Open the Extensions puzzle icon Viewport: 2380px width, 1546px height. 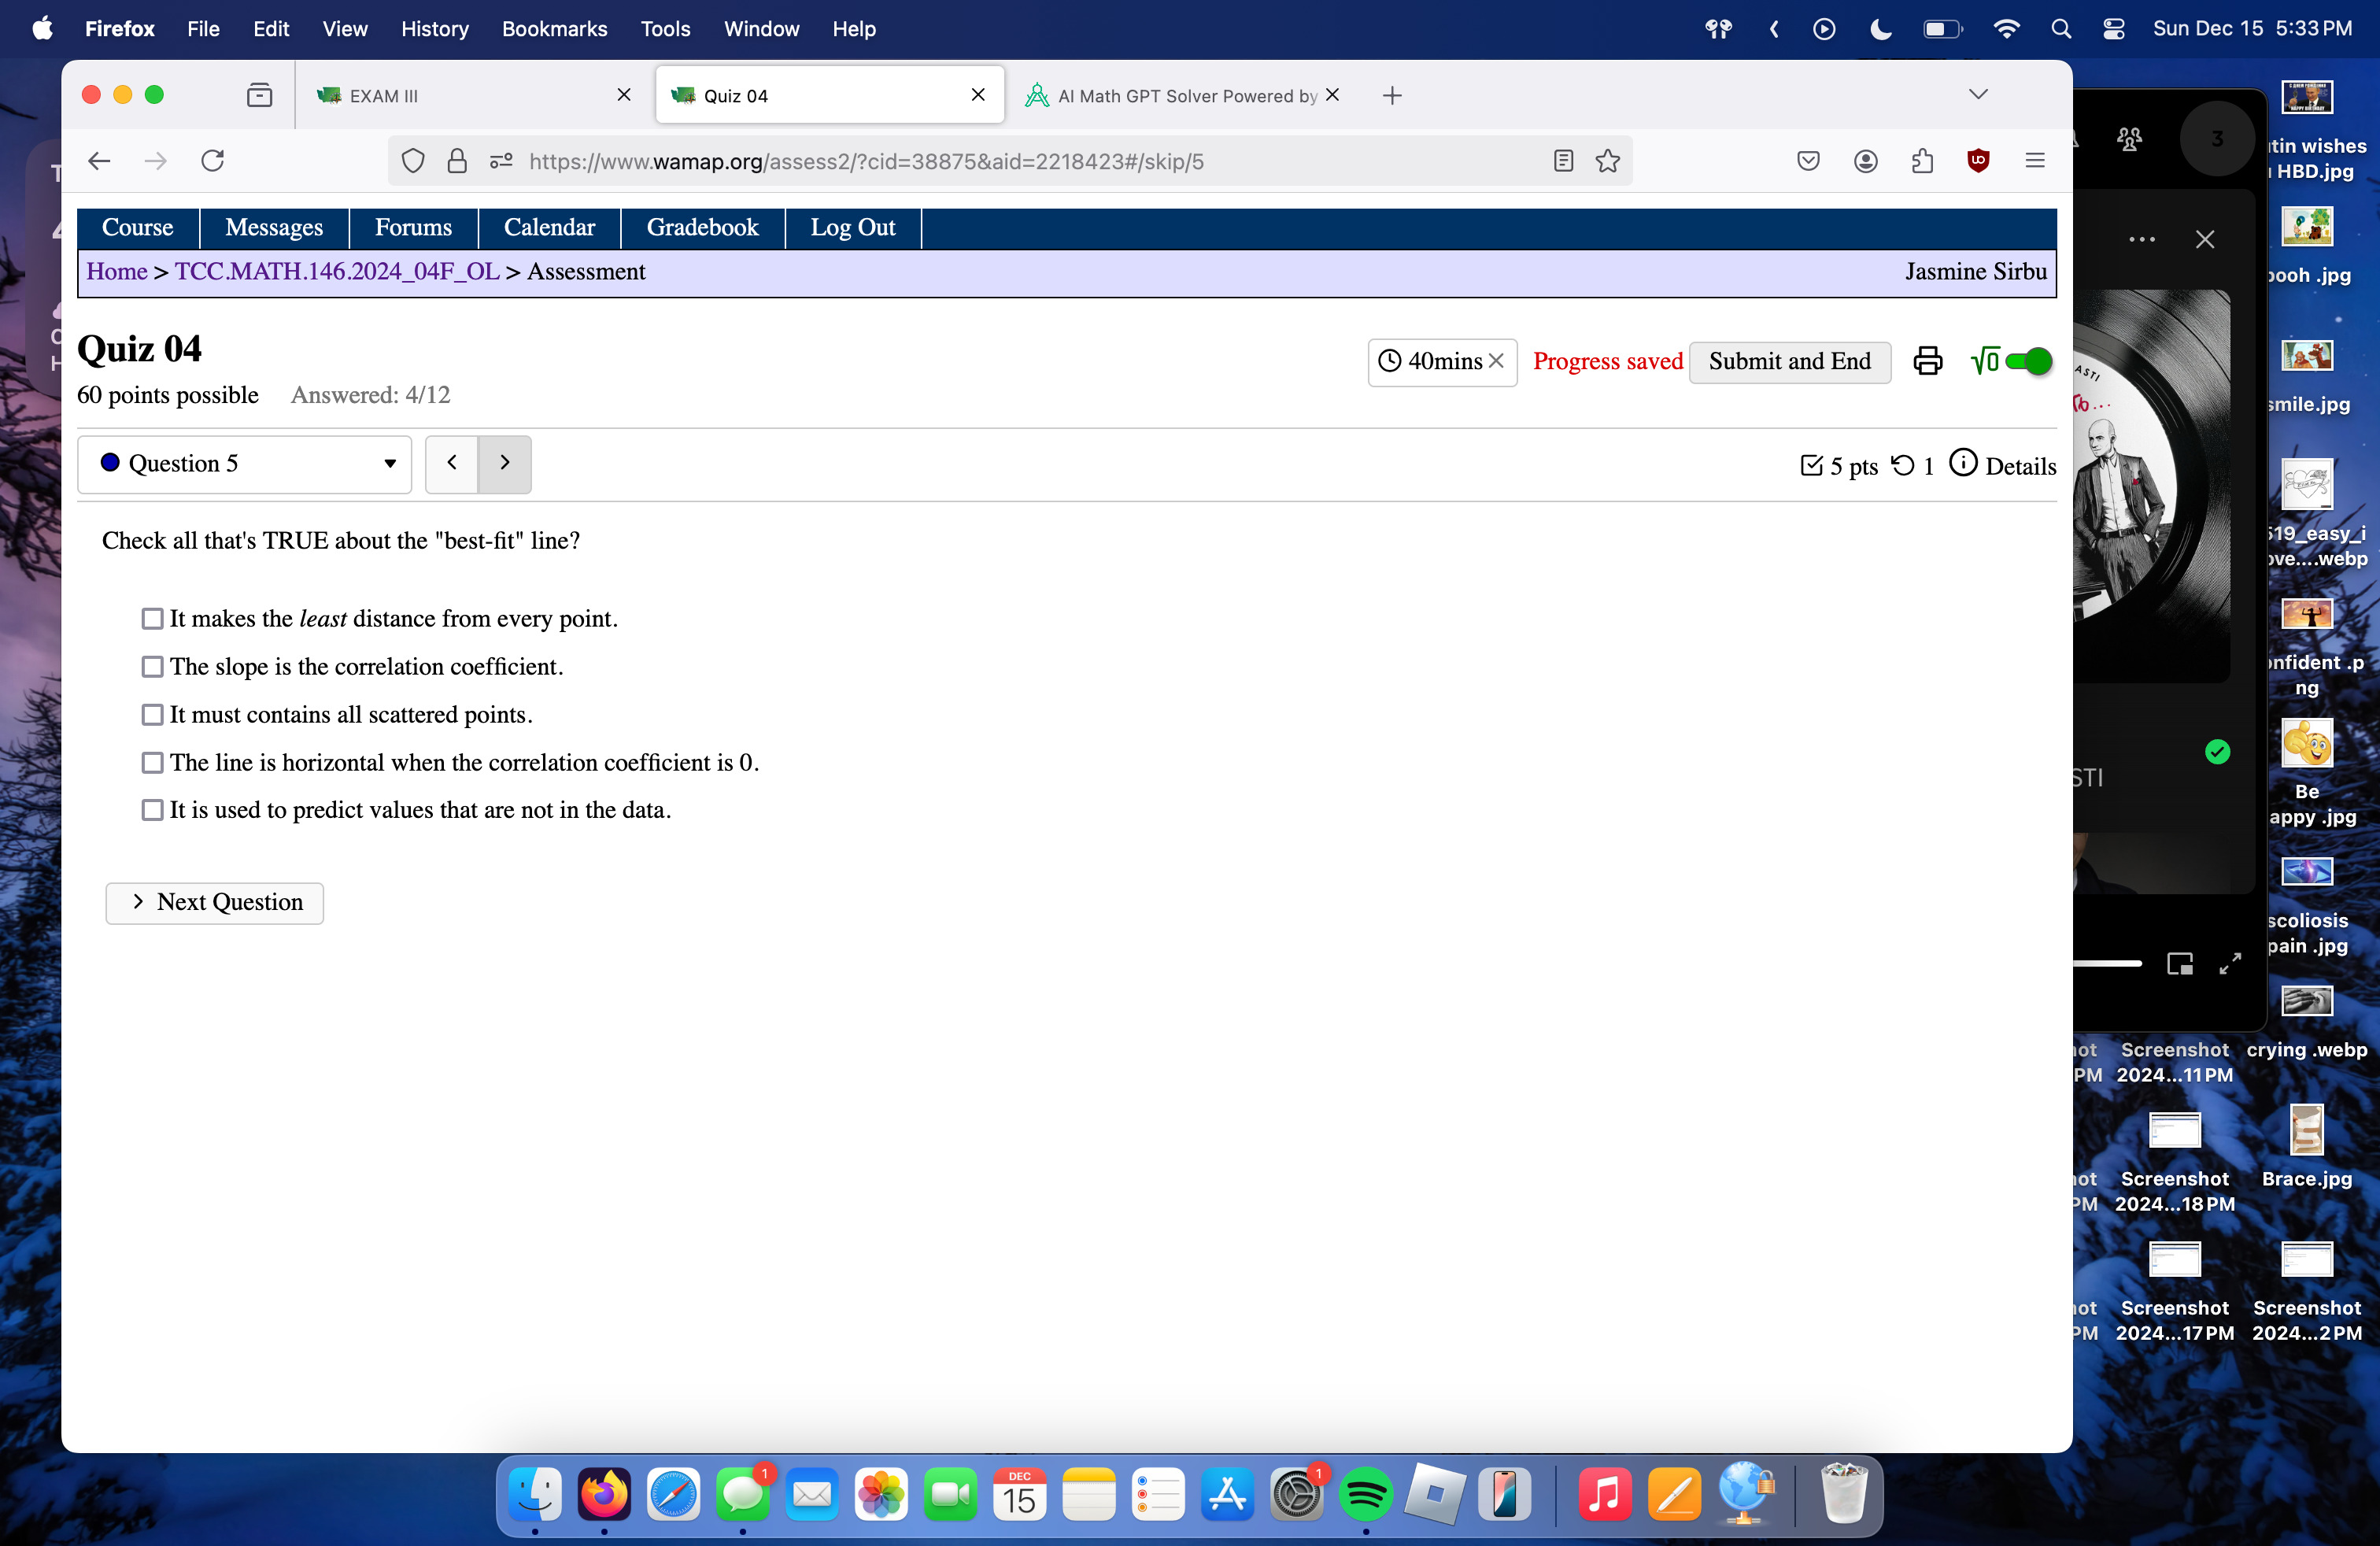(x=1922, y=161)
